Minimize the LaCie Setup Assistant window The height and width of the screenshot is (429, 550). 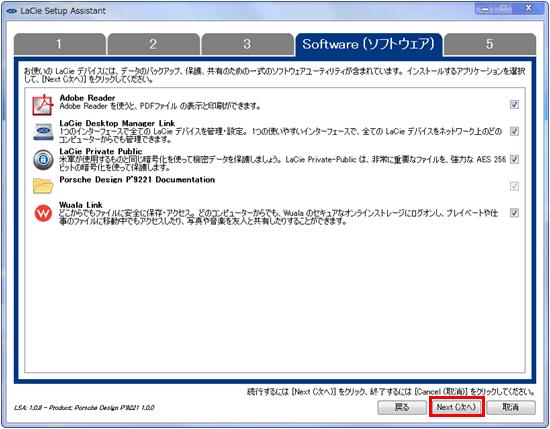(485, 9)
